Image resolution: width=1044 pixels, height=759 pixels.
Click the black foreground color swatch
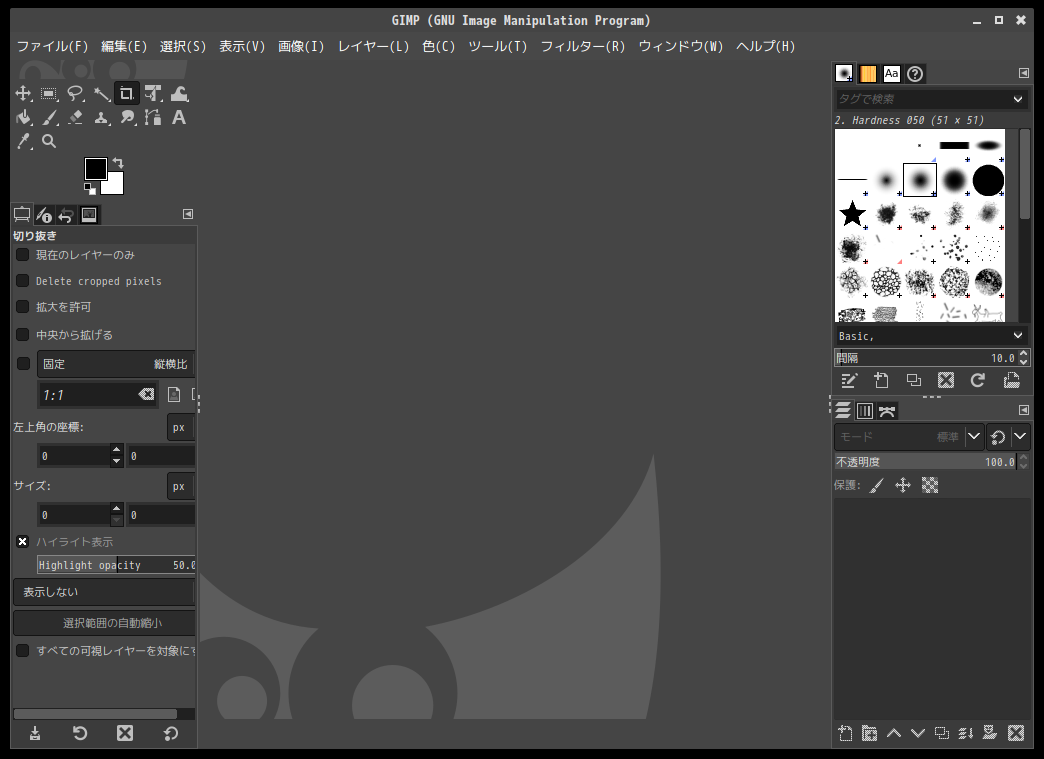click(95, 168)
